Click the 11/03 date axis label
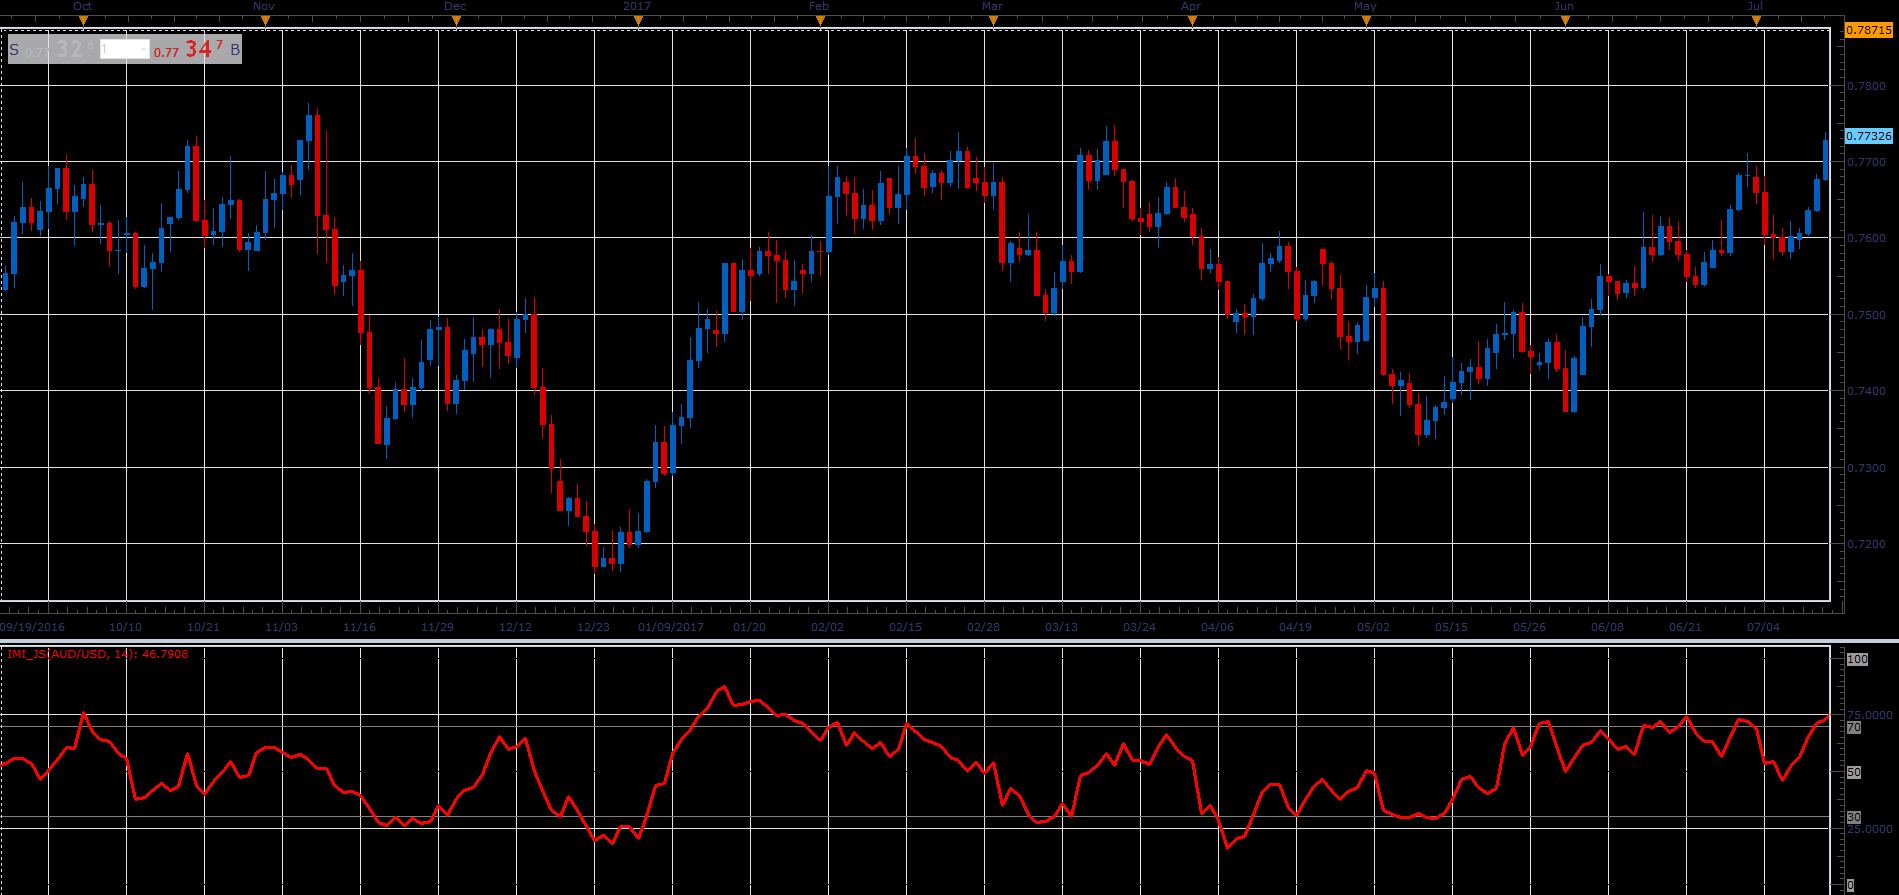The height and width of the screenshot is (895, 1899). pyautogui.click(x=281, y=627)
